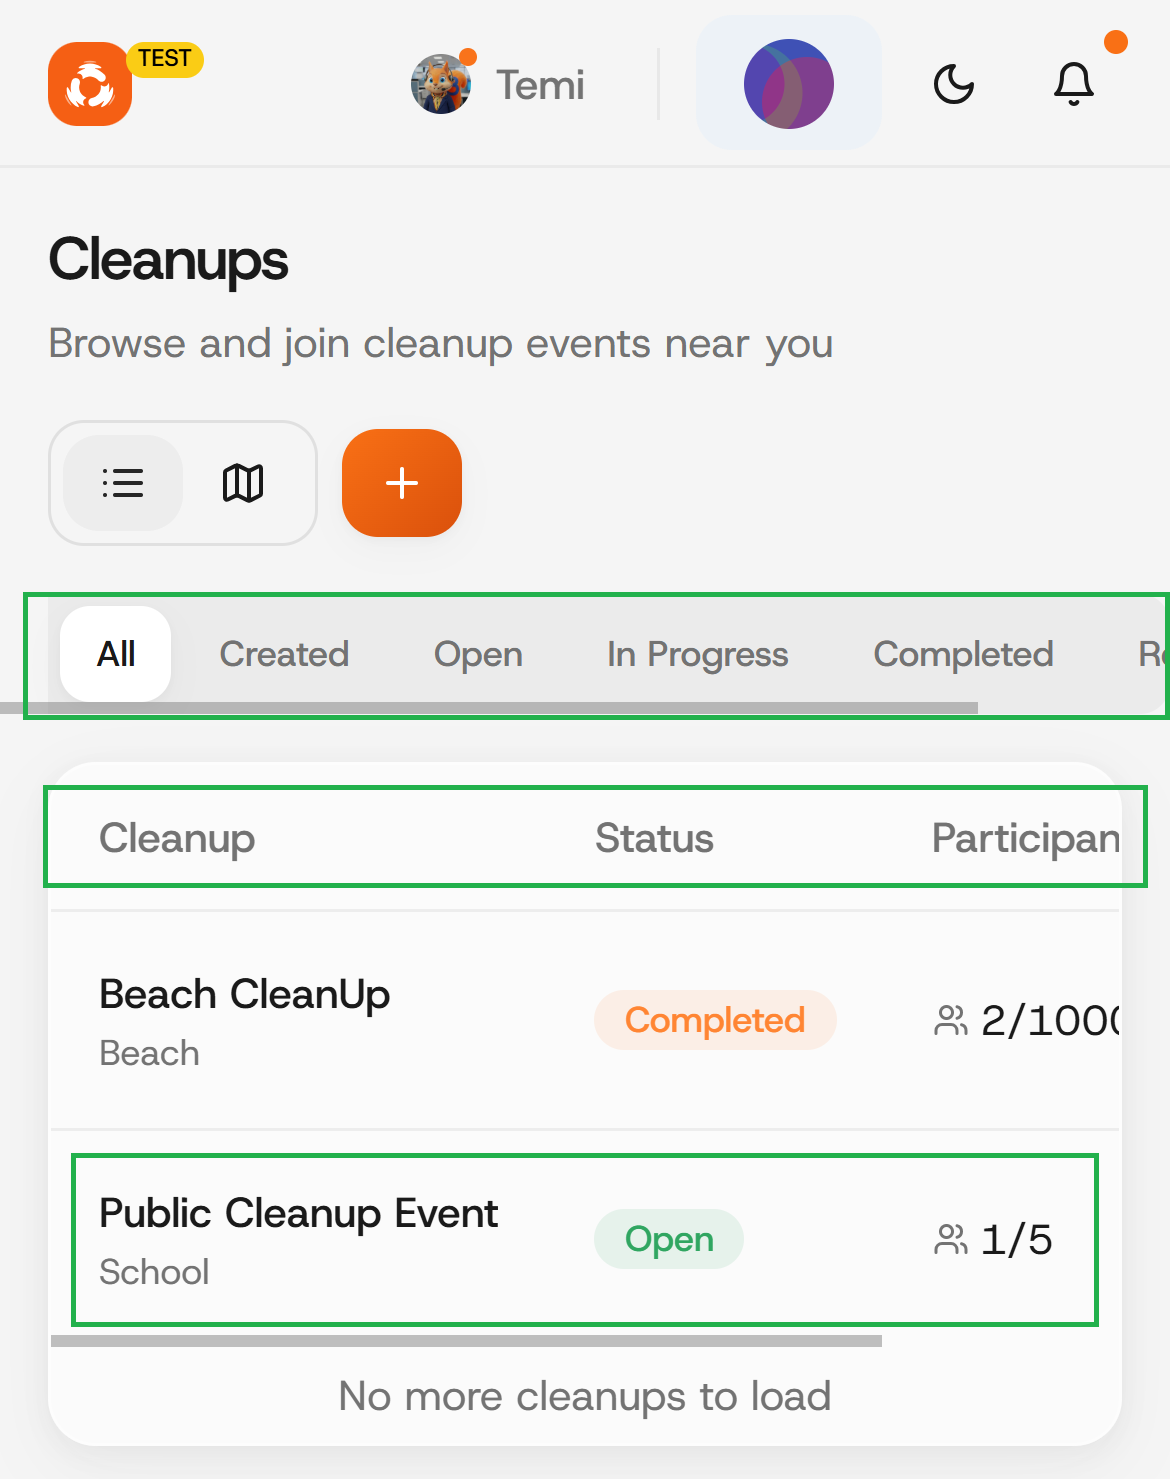Filter cleanups by Created tab
Screen dimensions: 1170x1479
click(284, 654)
